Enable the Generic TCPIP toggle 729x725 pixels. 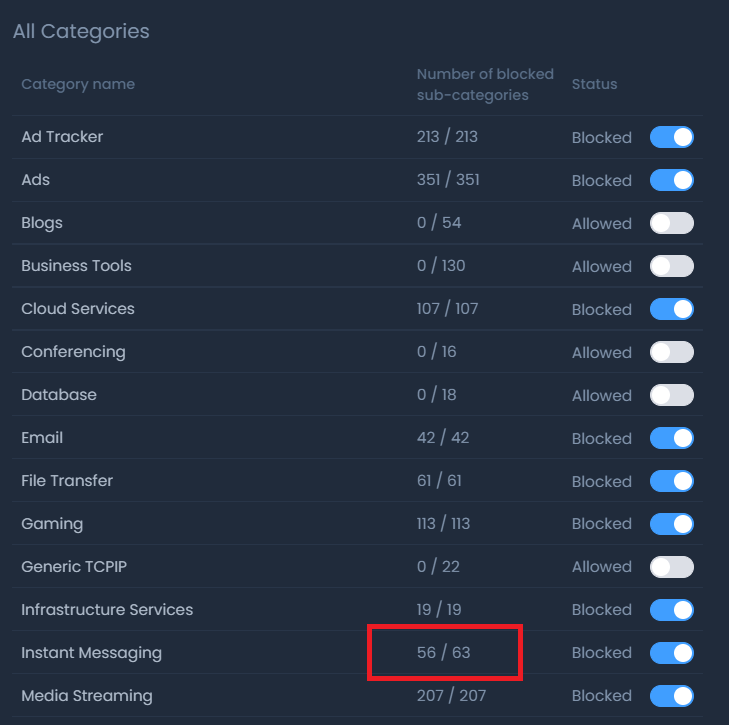[671, 567]
